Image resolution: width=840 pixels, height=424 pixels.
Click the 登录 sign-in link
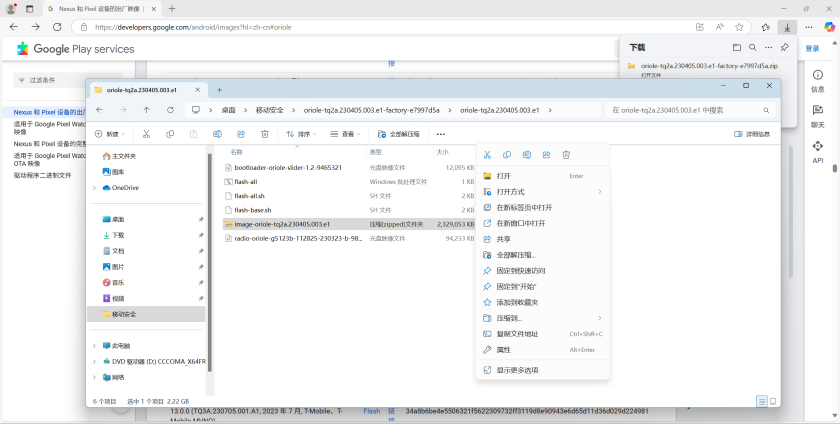tap(812, 47)
